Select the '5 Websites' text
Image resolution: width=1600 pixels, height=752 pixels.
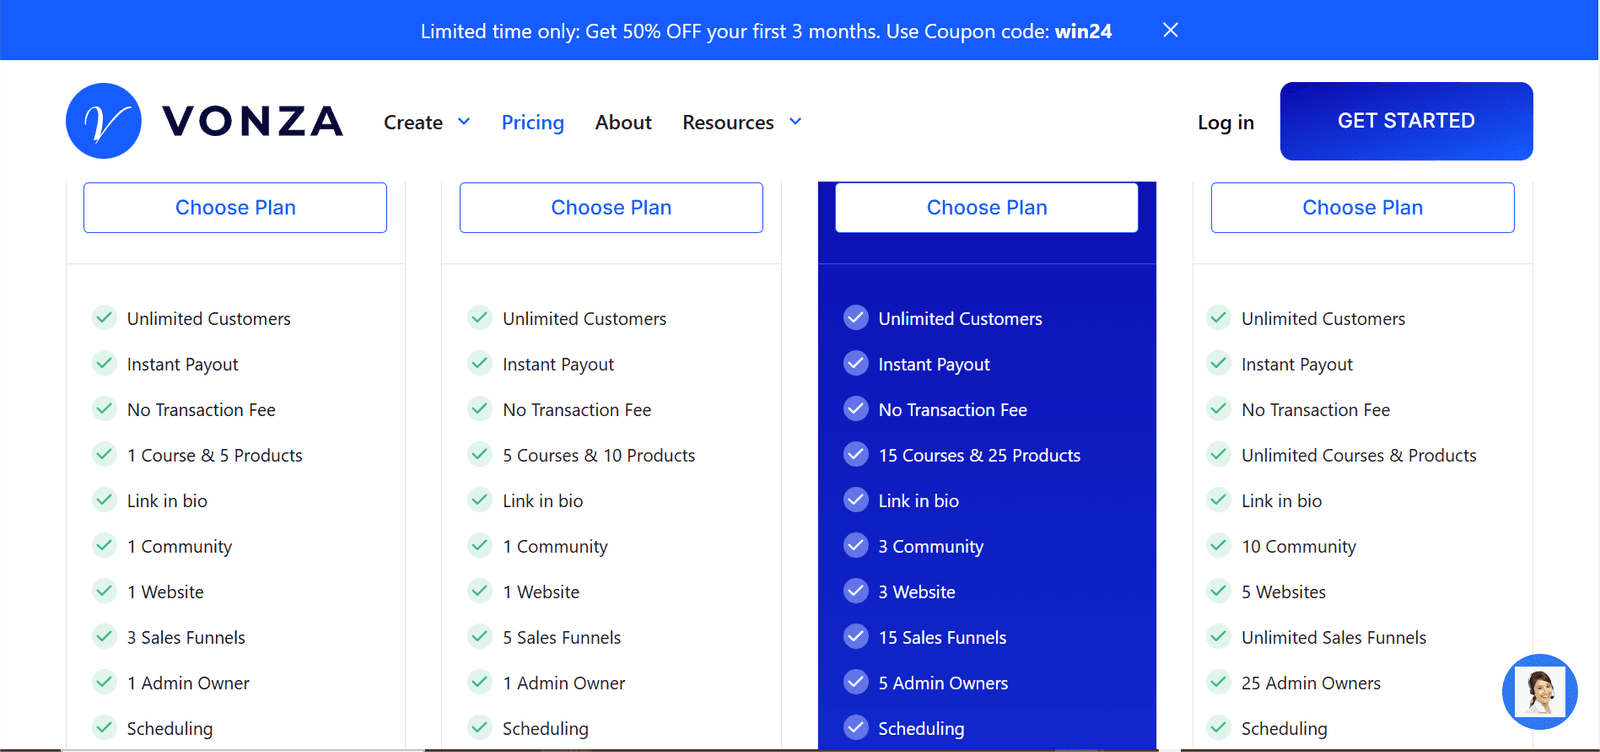[1284, 592]
